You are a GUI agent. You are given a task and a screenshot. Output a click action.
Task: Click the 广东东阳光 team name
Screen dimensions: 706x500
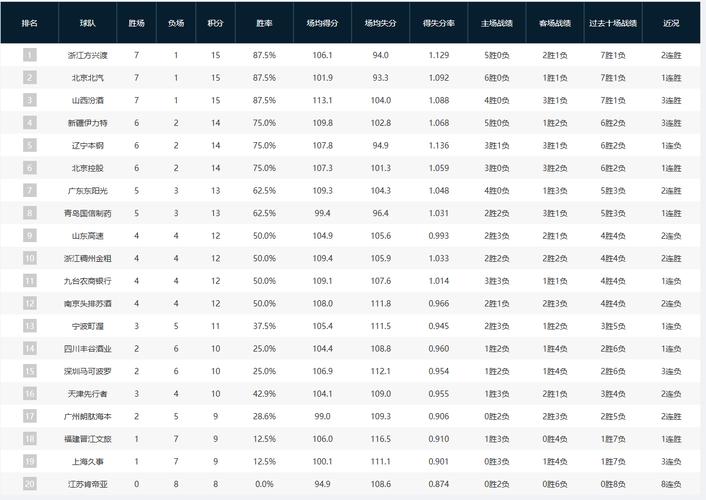coord(88,191)
